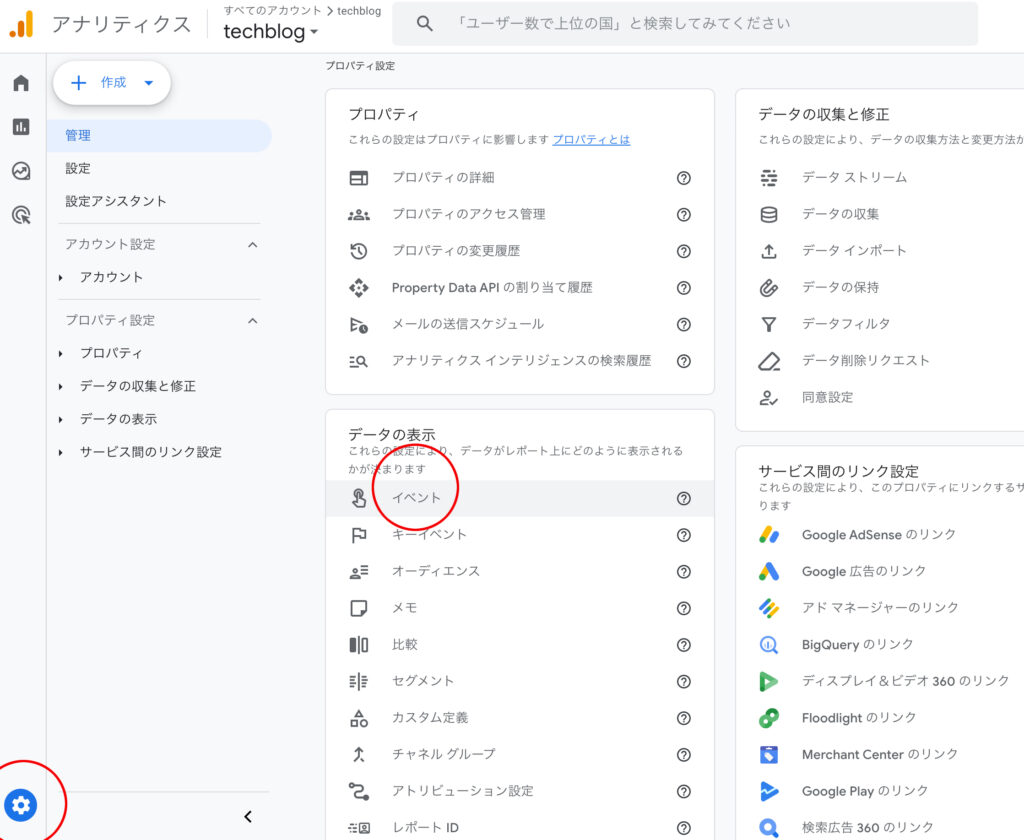Click the Floodlight logo icon

[x=769, y=718]
